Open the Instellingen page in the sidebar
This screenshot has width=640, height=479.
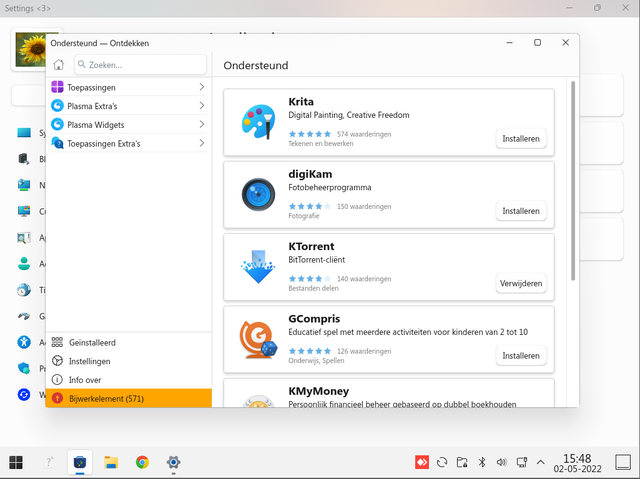coord(89,361)
